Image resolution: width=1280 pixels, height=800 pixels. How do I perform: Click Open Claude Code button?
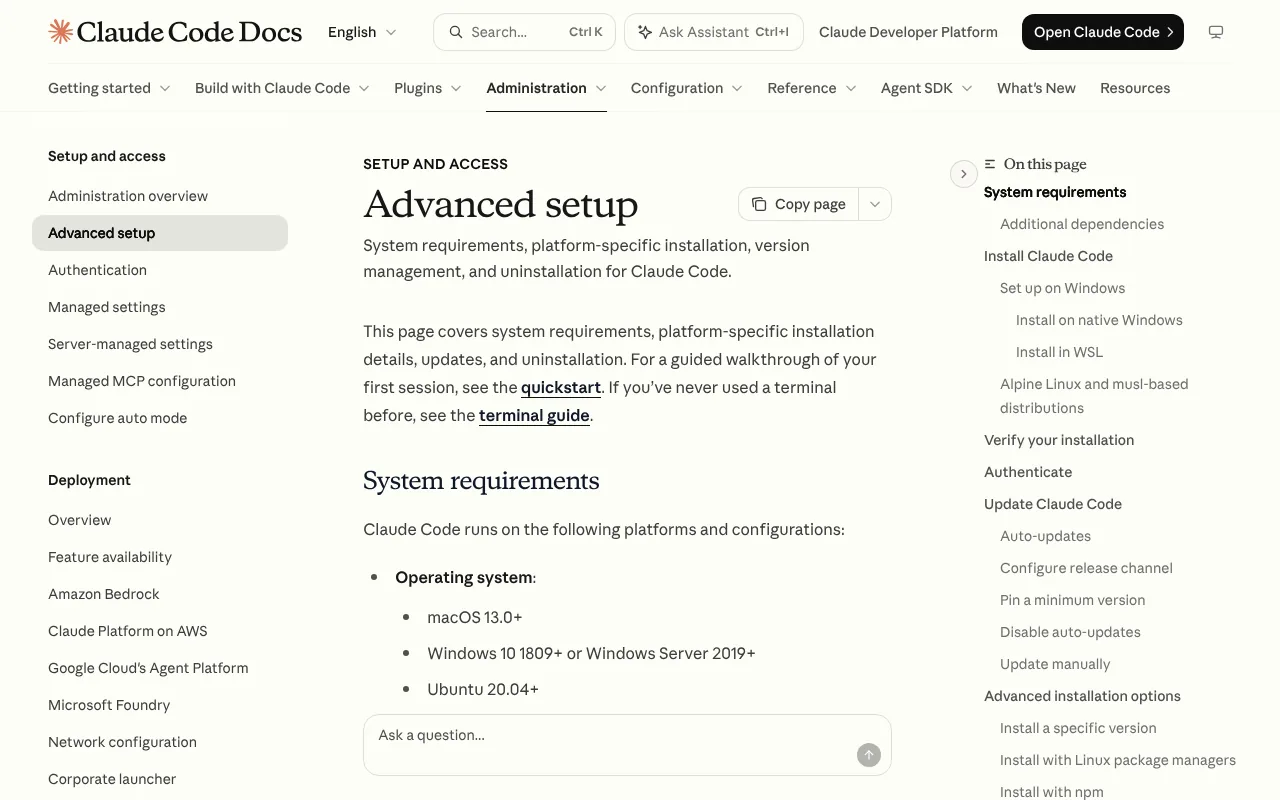click(1103, 32)
